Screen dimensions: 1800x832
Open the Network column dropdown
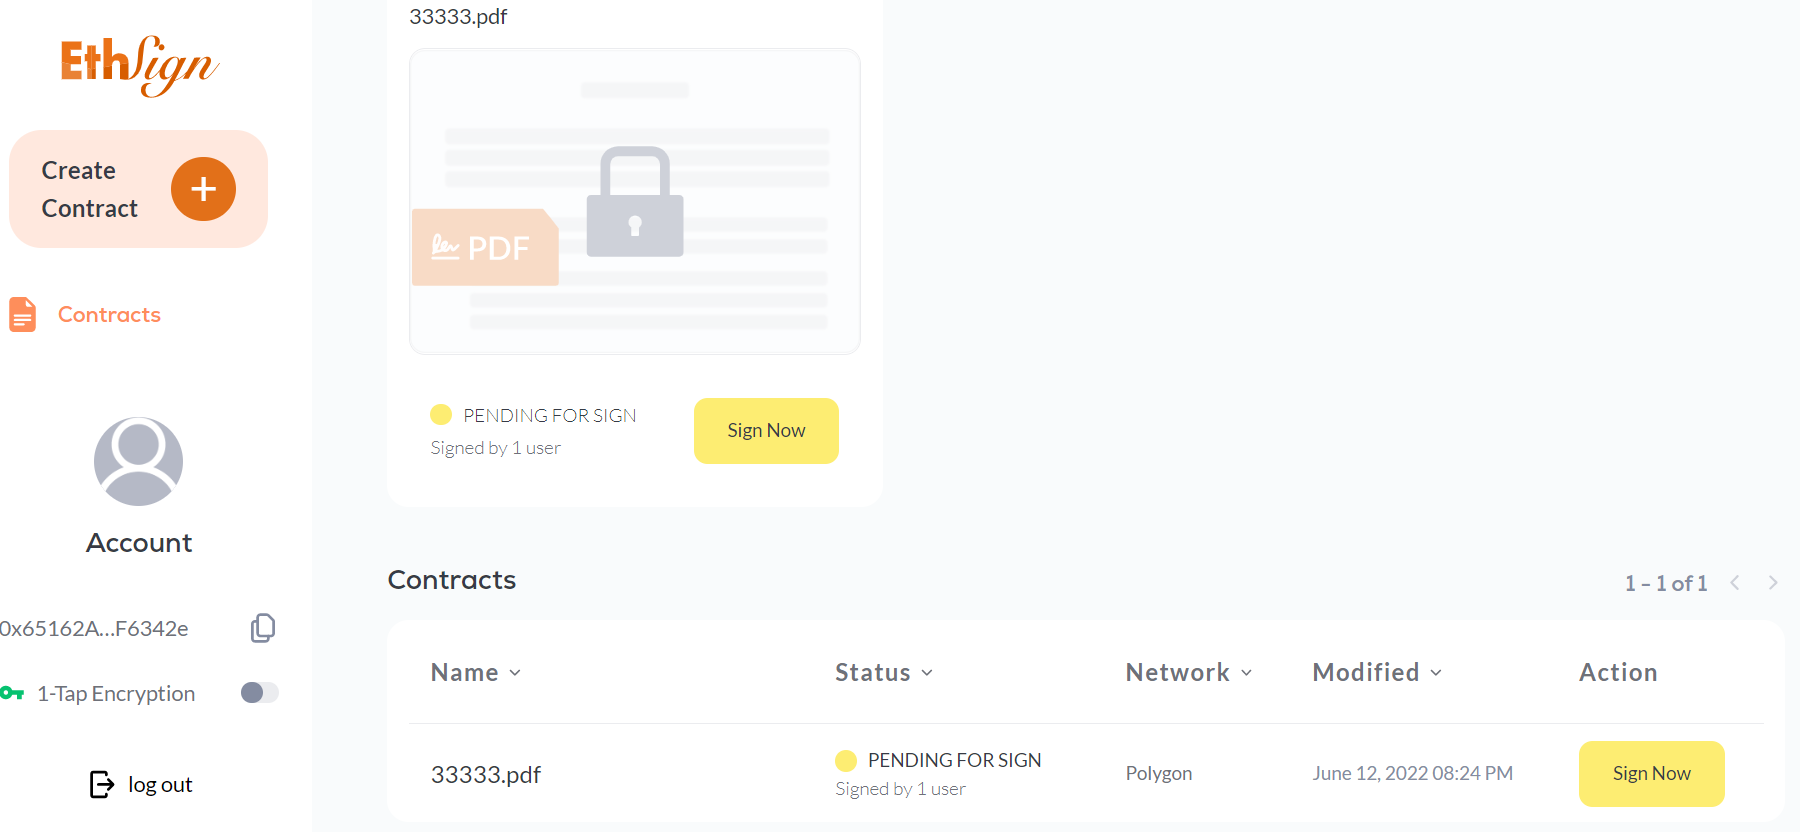1246,673
